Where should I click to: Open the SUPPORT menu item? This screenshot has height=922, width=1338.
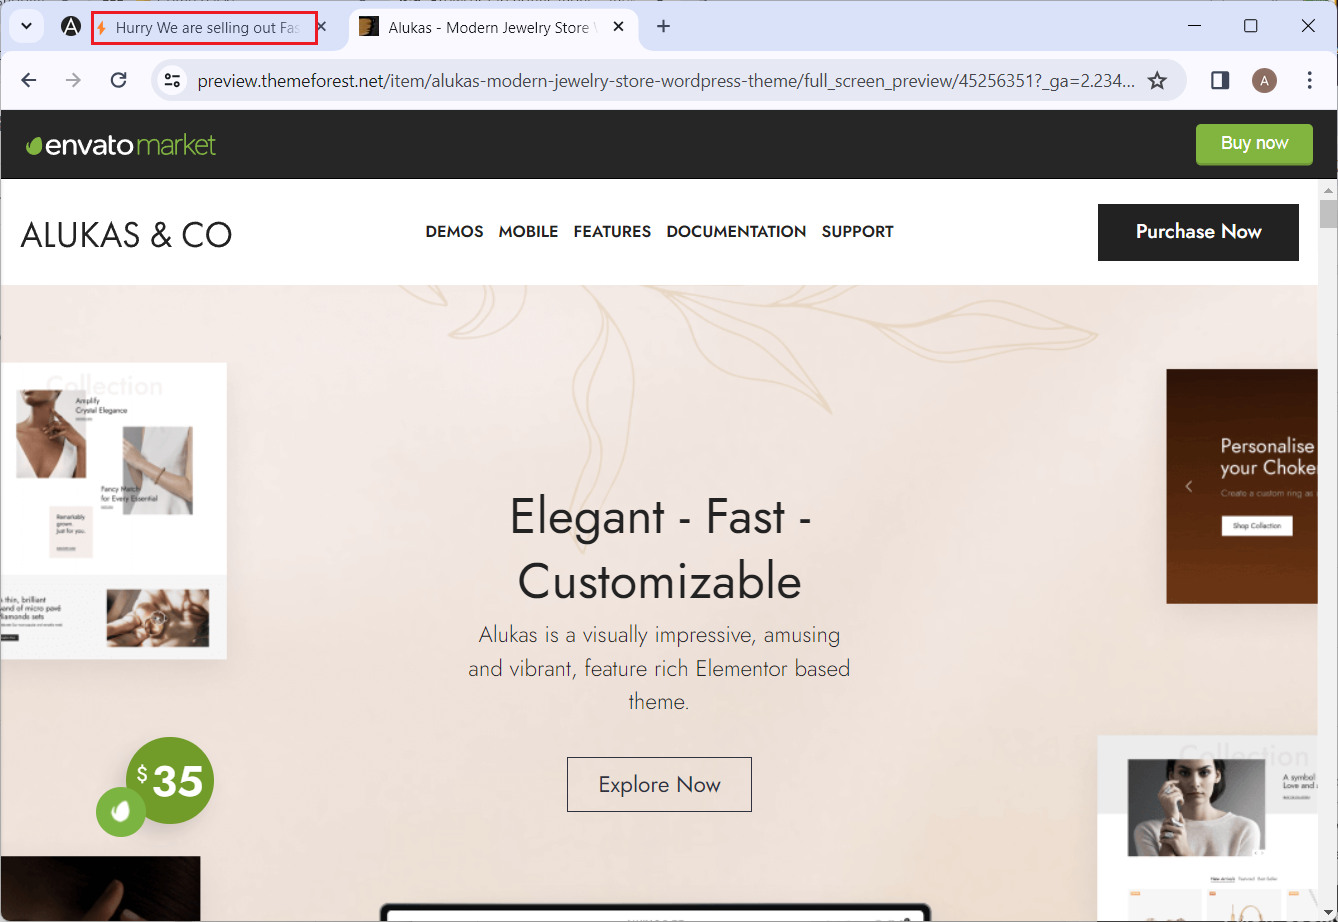pyautogui.click(x=857, y=232)
